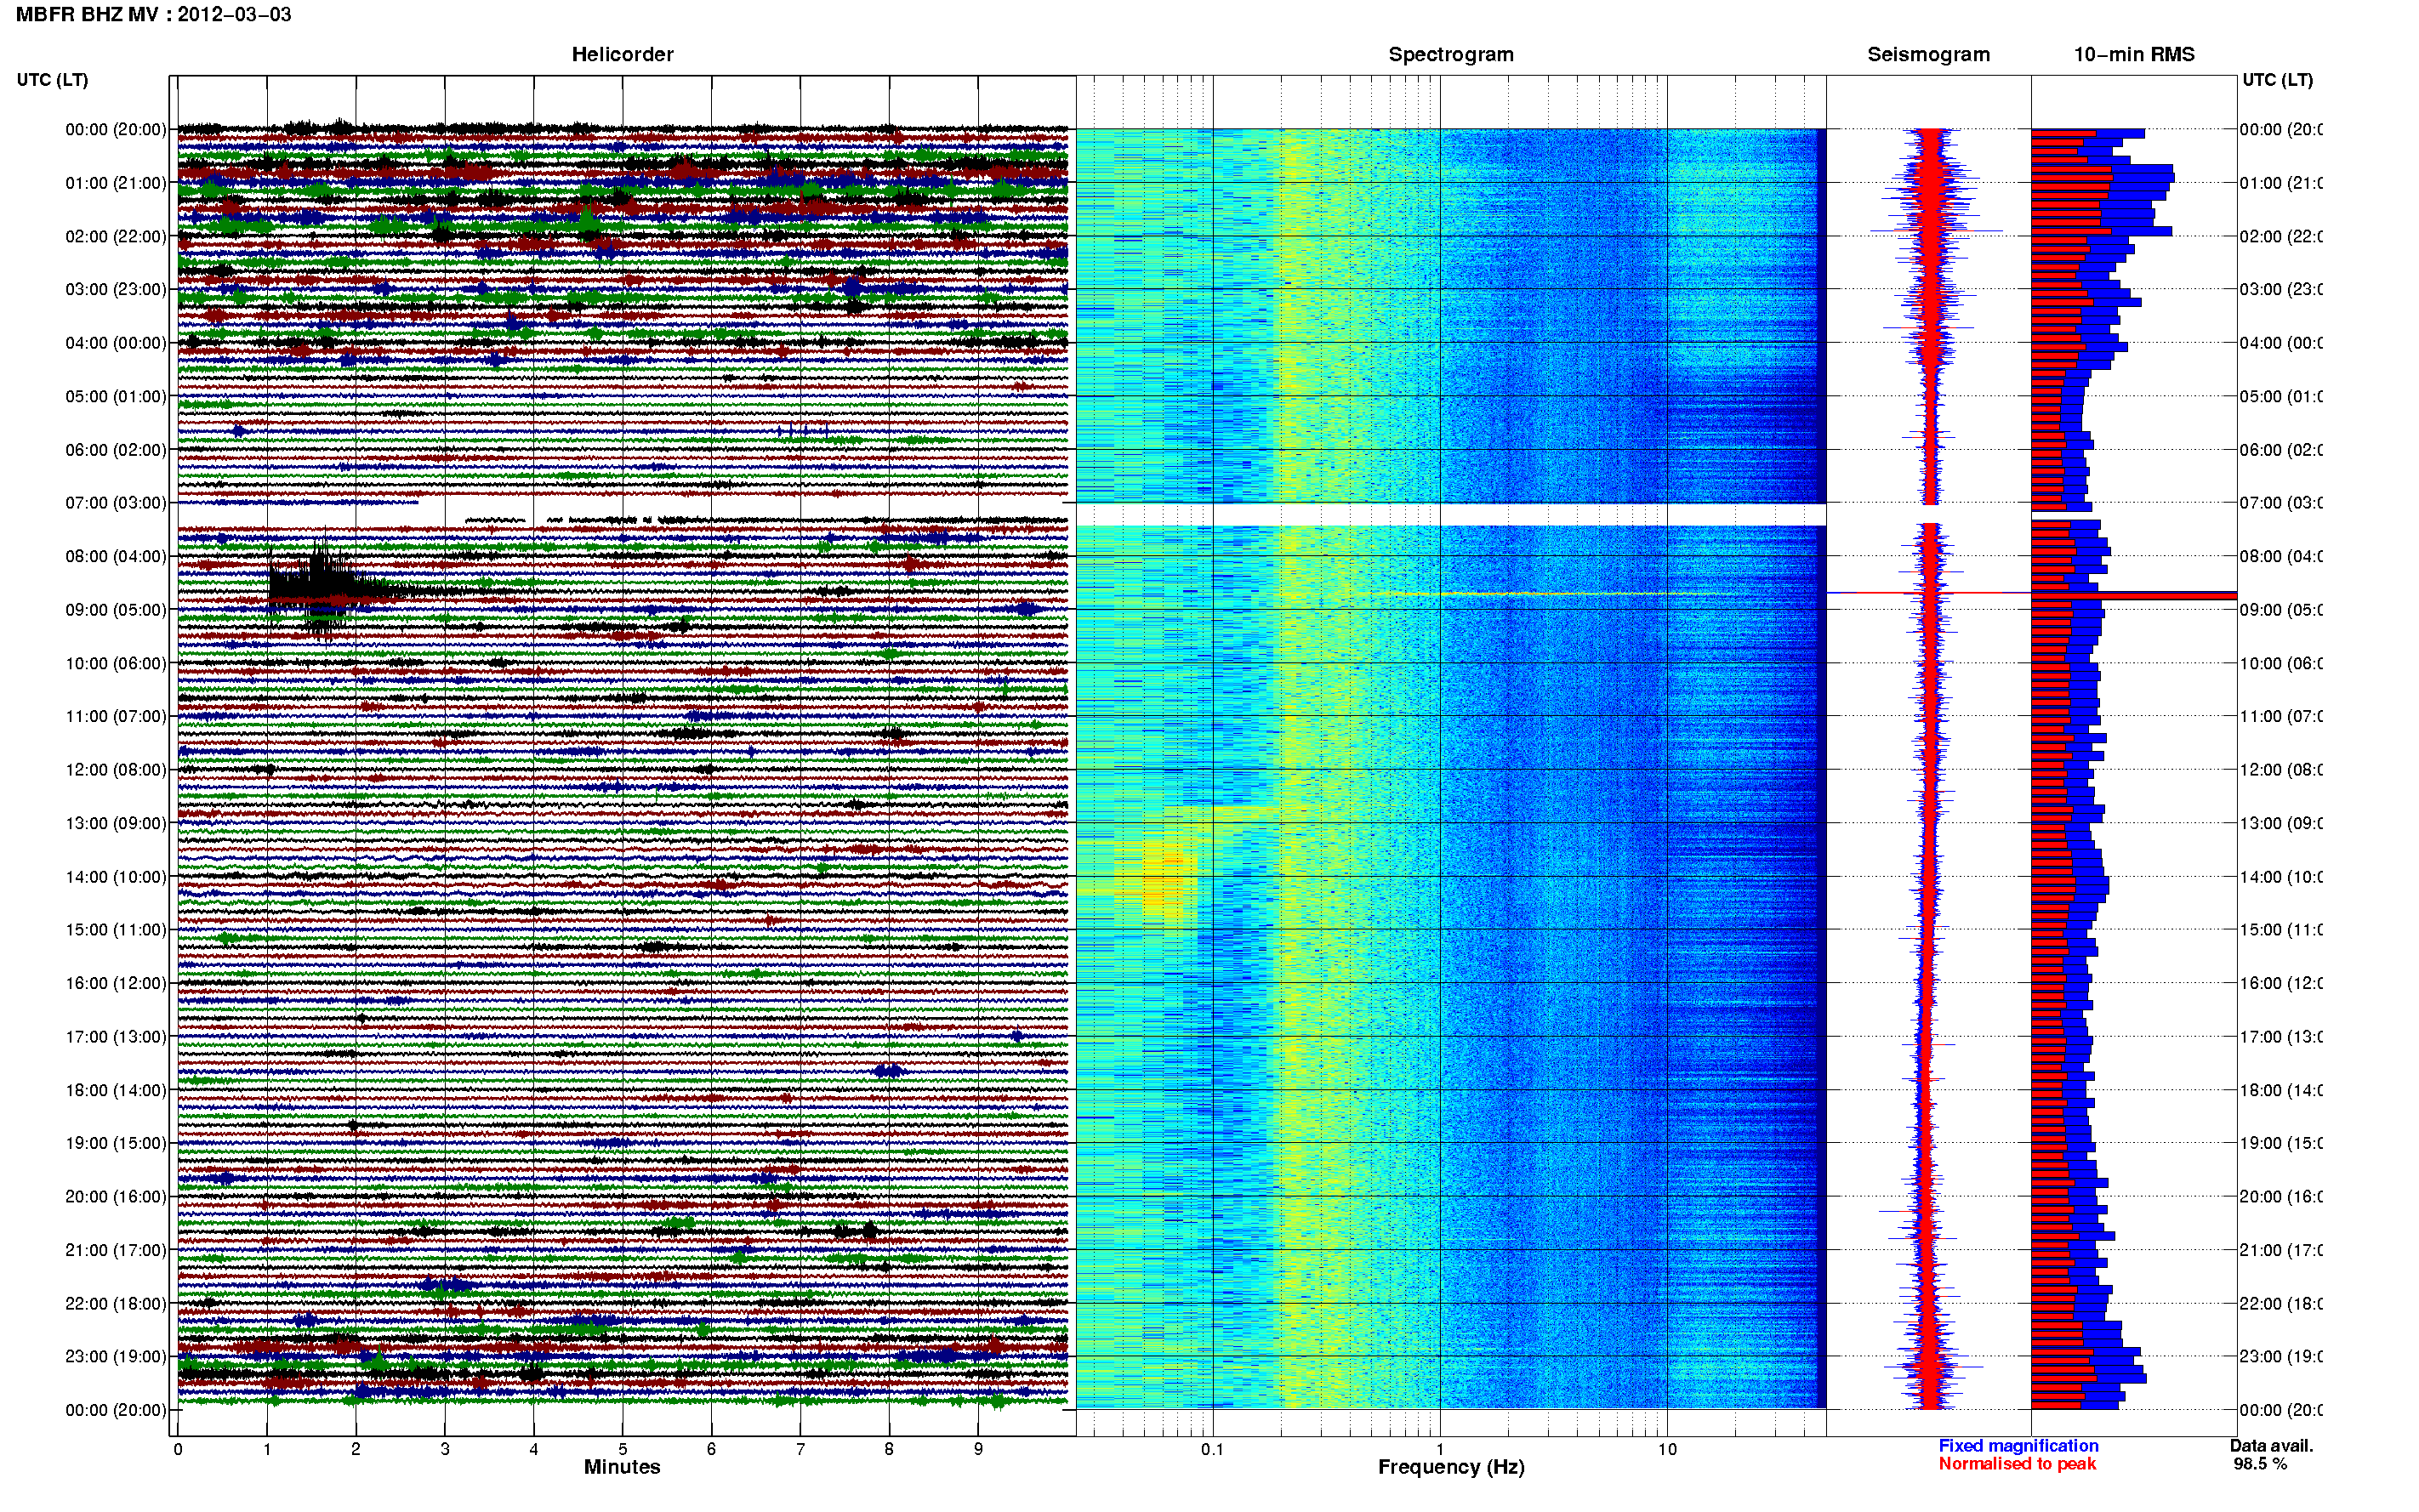The image size is (2419, 1512).
Task: Click the 'Helicorder' panel heading
Action: (x=622, y=54)
